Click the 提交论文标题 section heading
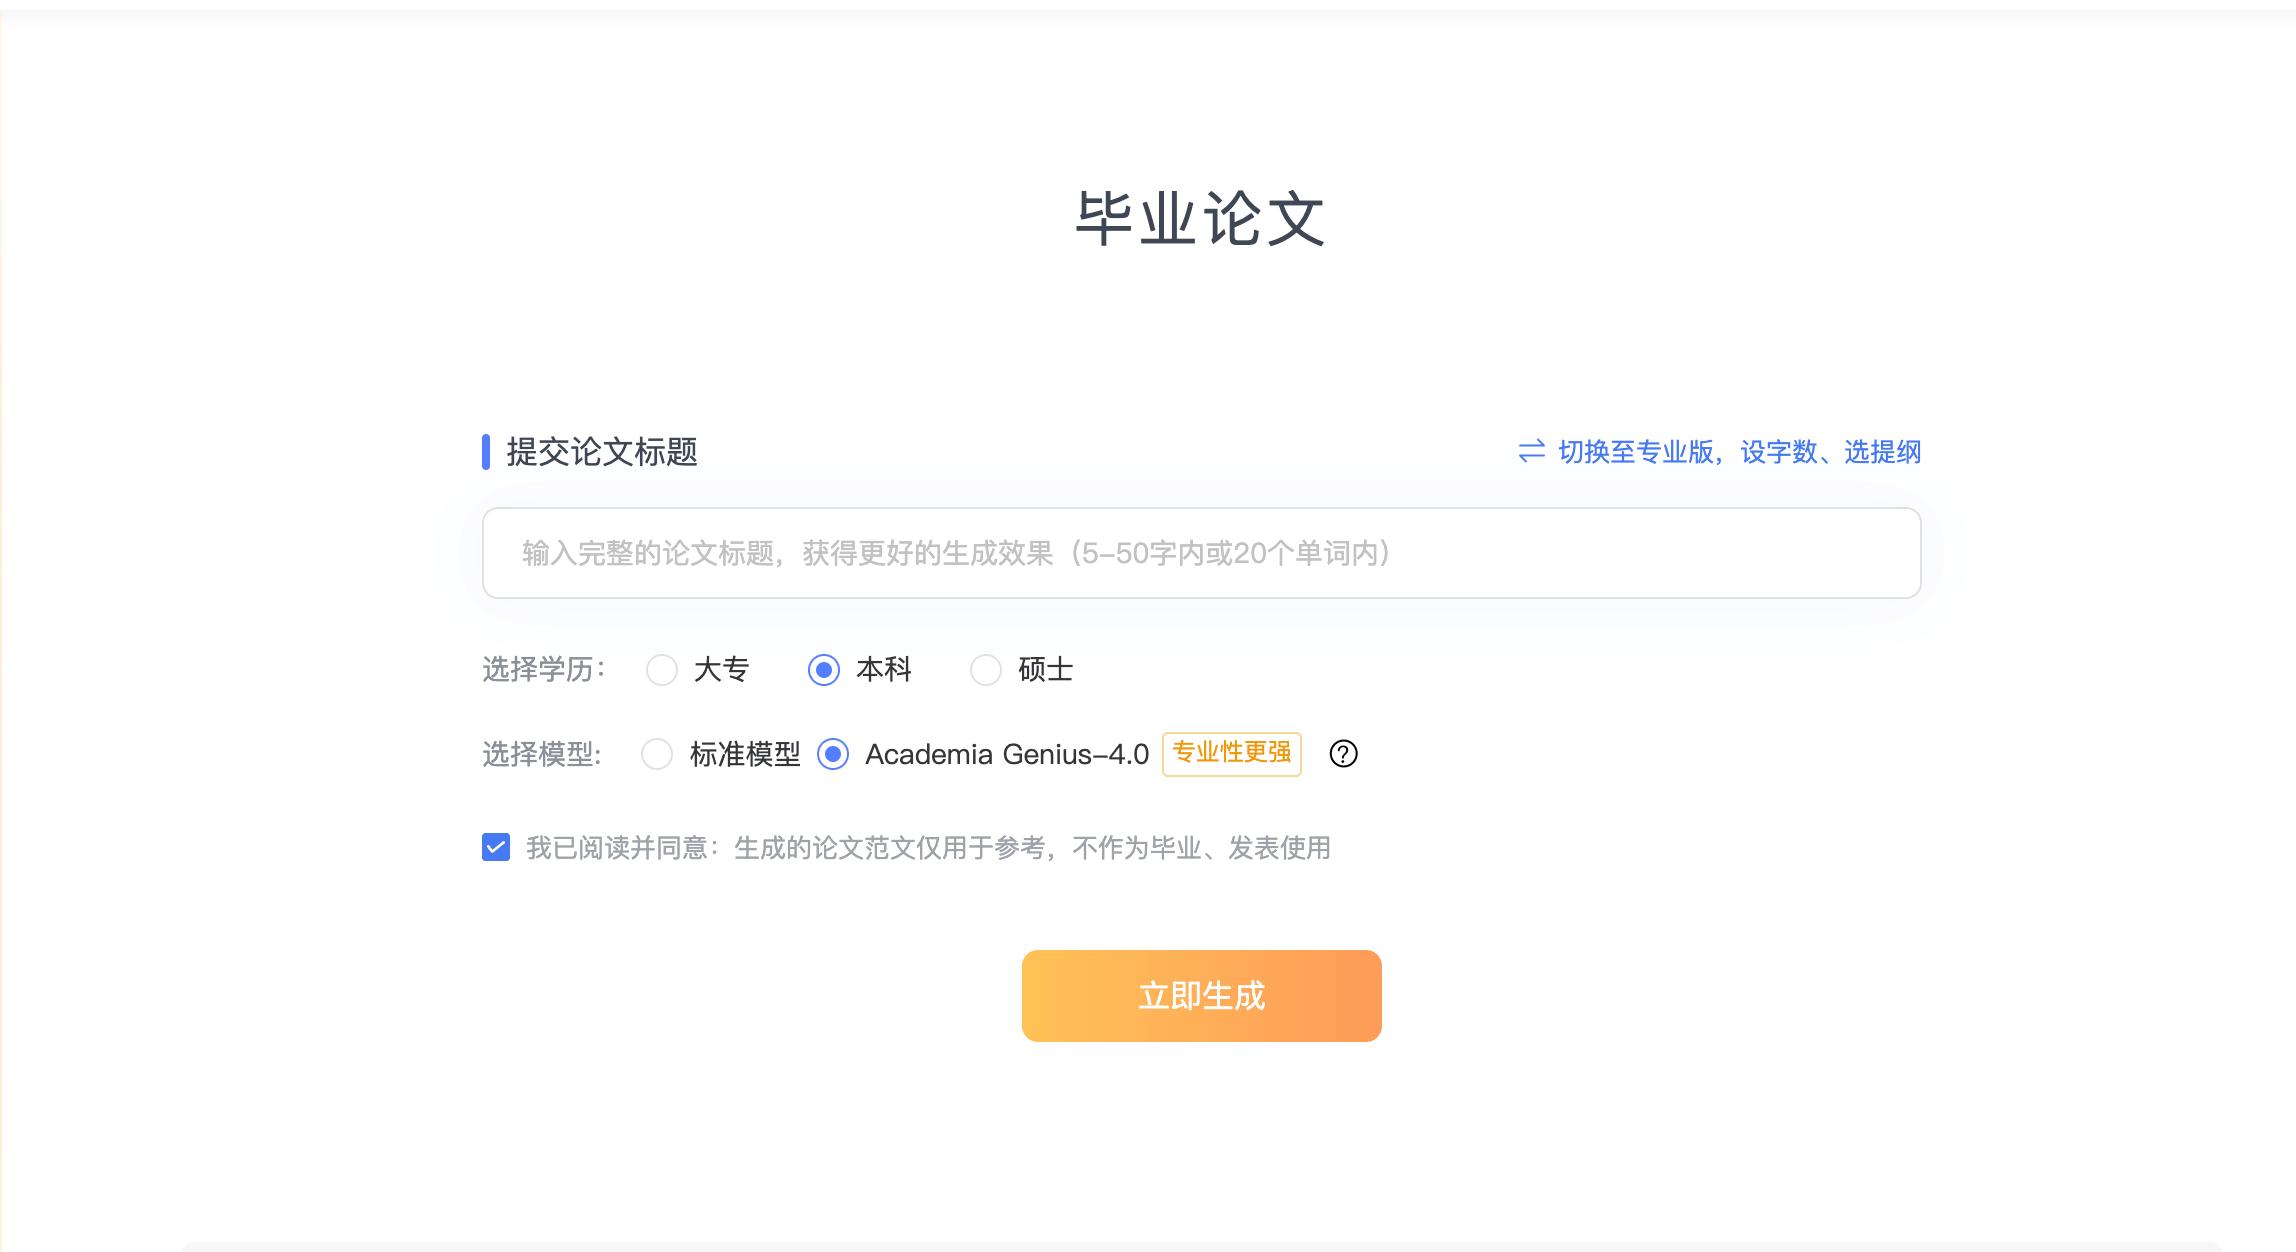2296x1252 pixels. click(602, 452)
